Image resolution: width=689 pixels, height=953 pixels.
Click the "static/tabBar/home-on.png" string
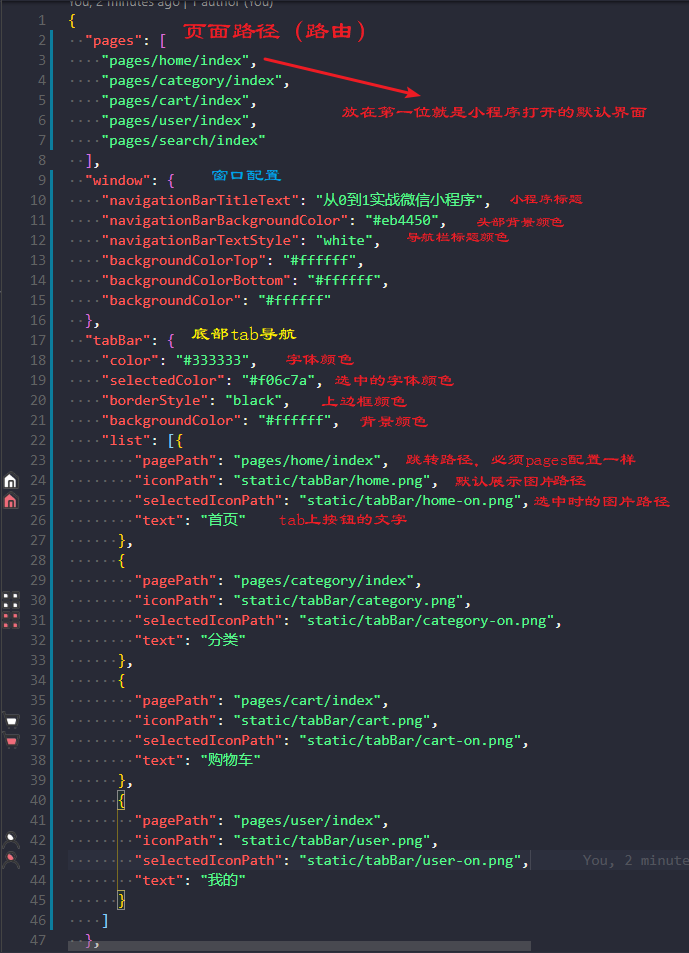coord(410,500)
